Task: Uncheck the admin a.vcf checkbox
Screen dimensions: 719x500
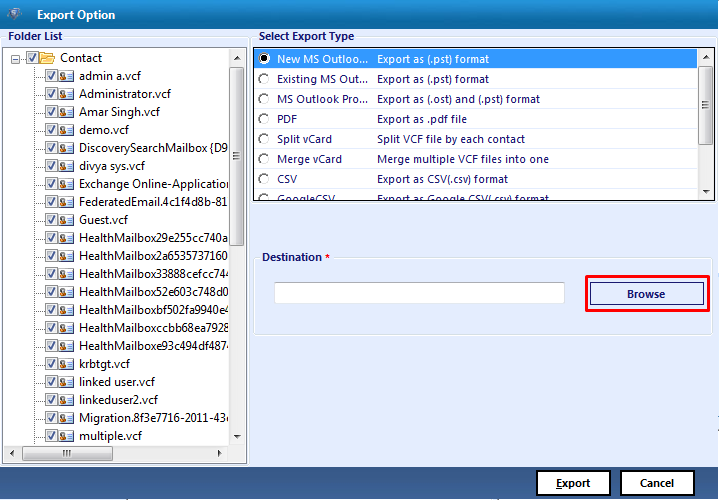Action: click(x=51, y=76)
